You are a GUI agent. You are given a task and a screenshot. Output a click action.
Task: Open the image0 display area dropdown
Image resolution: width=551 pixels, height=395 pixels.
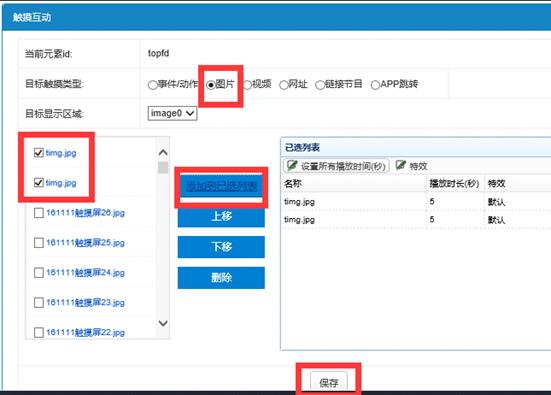click(172, 114)
